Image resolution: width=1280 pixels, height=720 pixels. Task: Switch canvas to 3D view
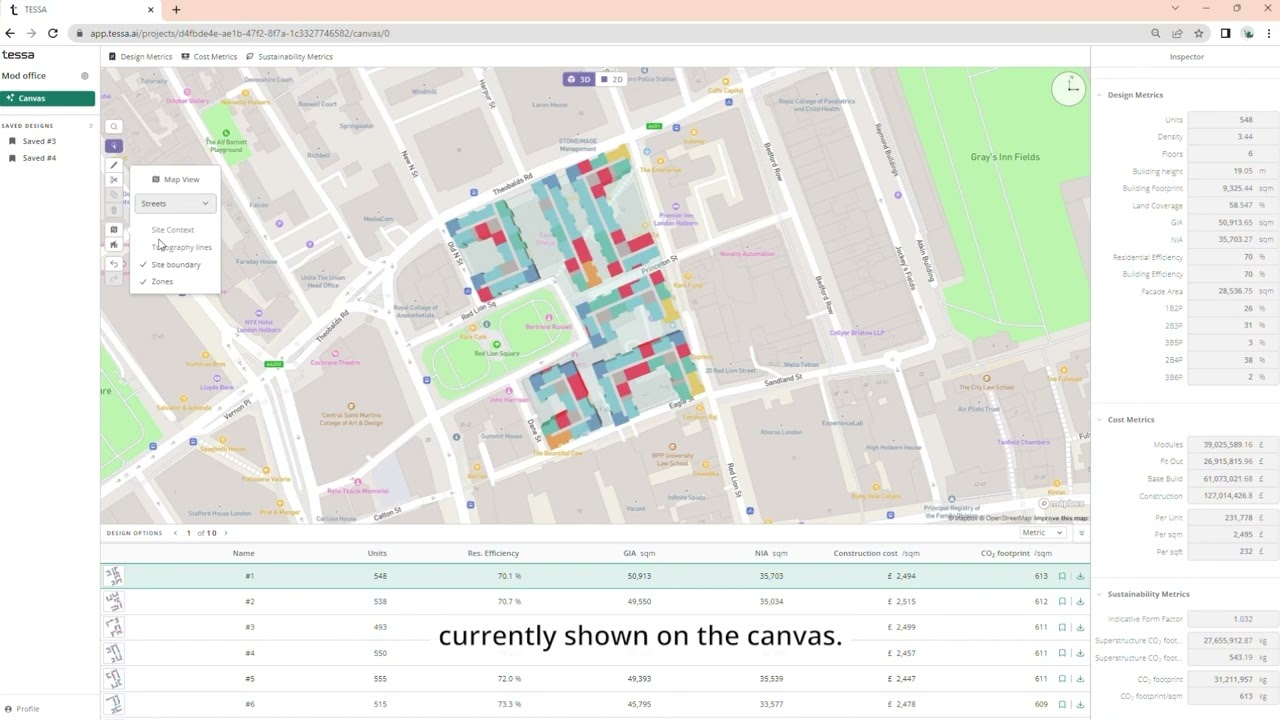click(x=579, y=79)
